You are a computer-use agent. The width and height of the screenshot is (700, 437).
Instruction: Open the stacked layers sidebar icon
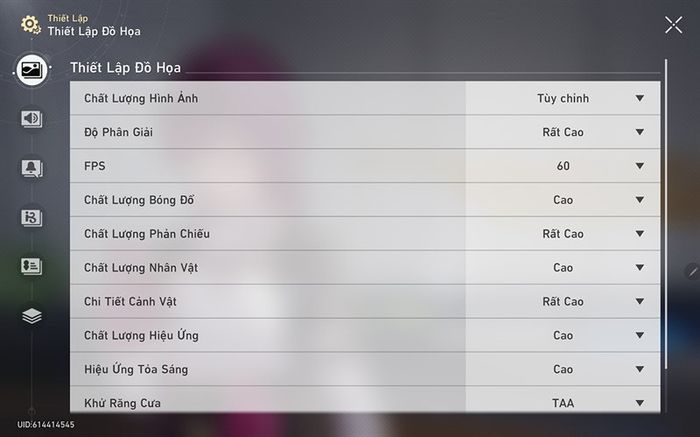pos(31,315)
